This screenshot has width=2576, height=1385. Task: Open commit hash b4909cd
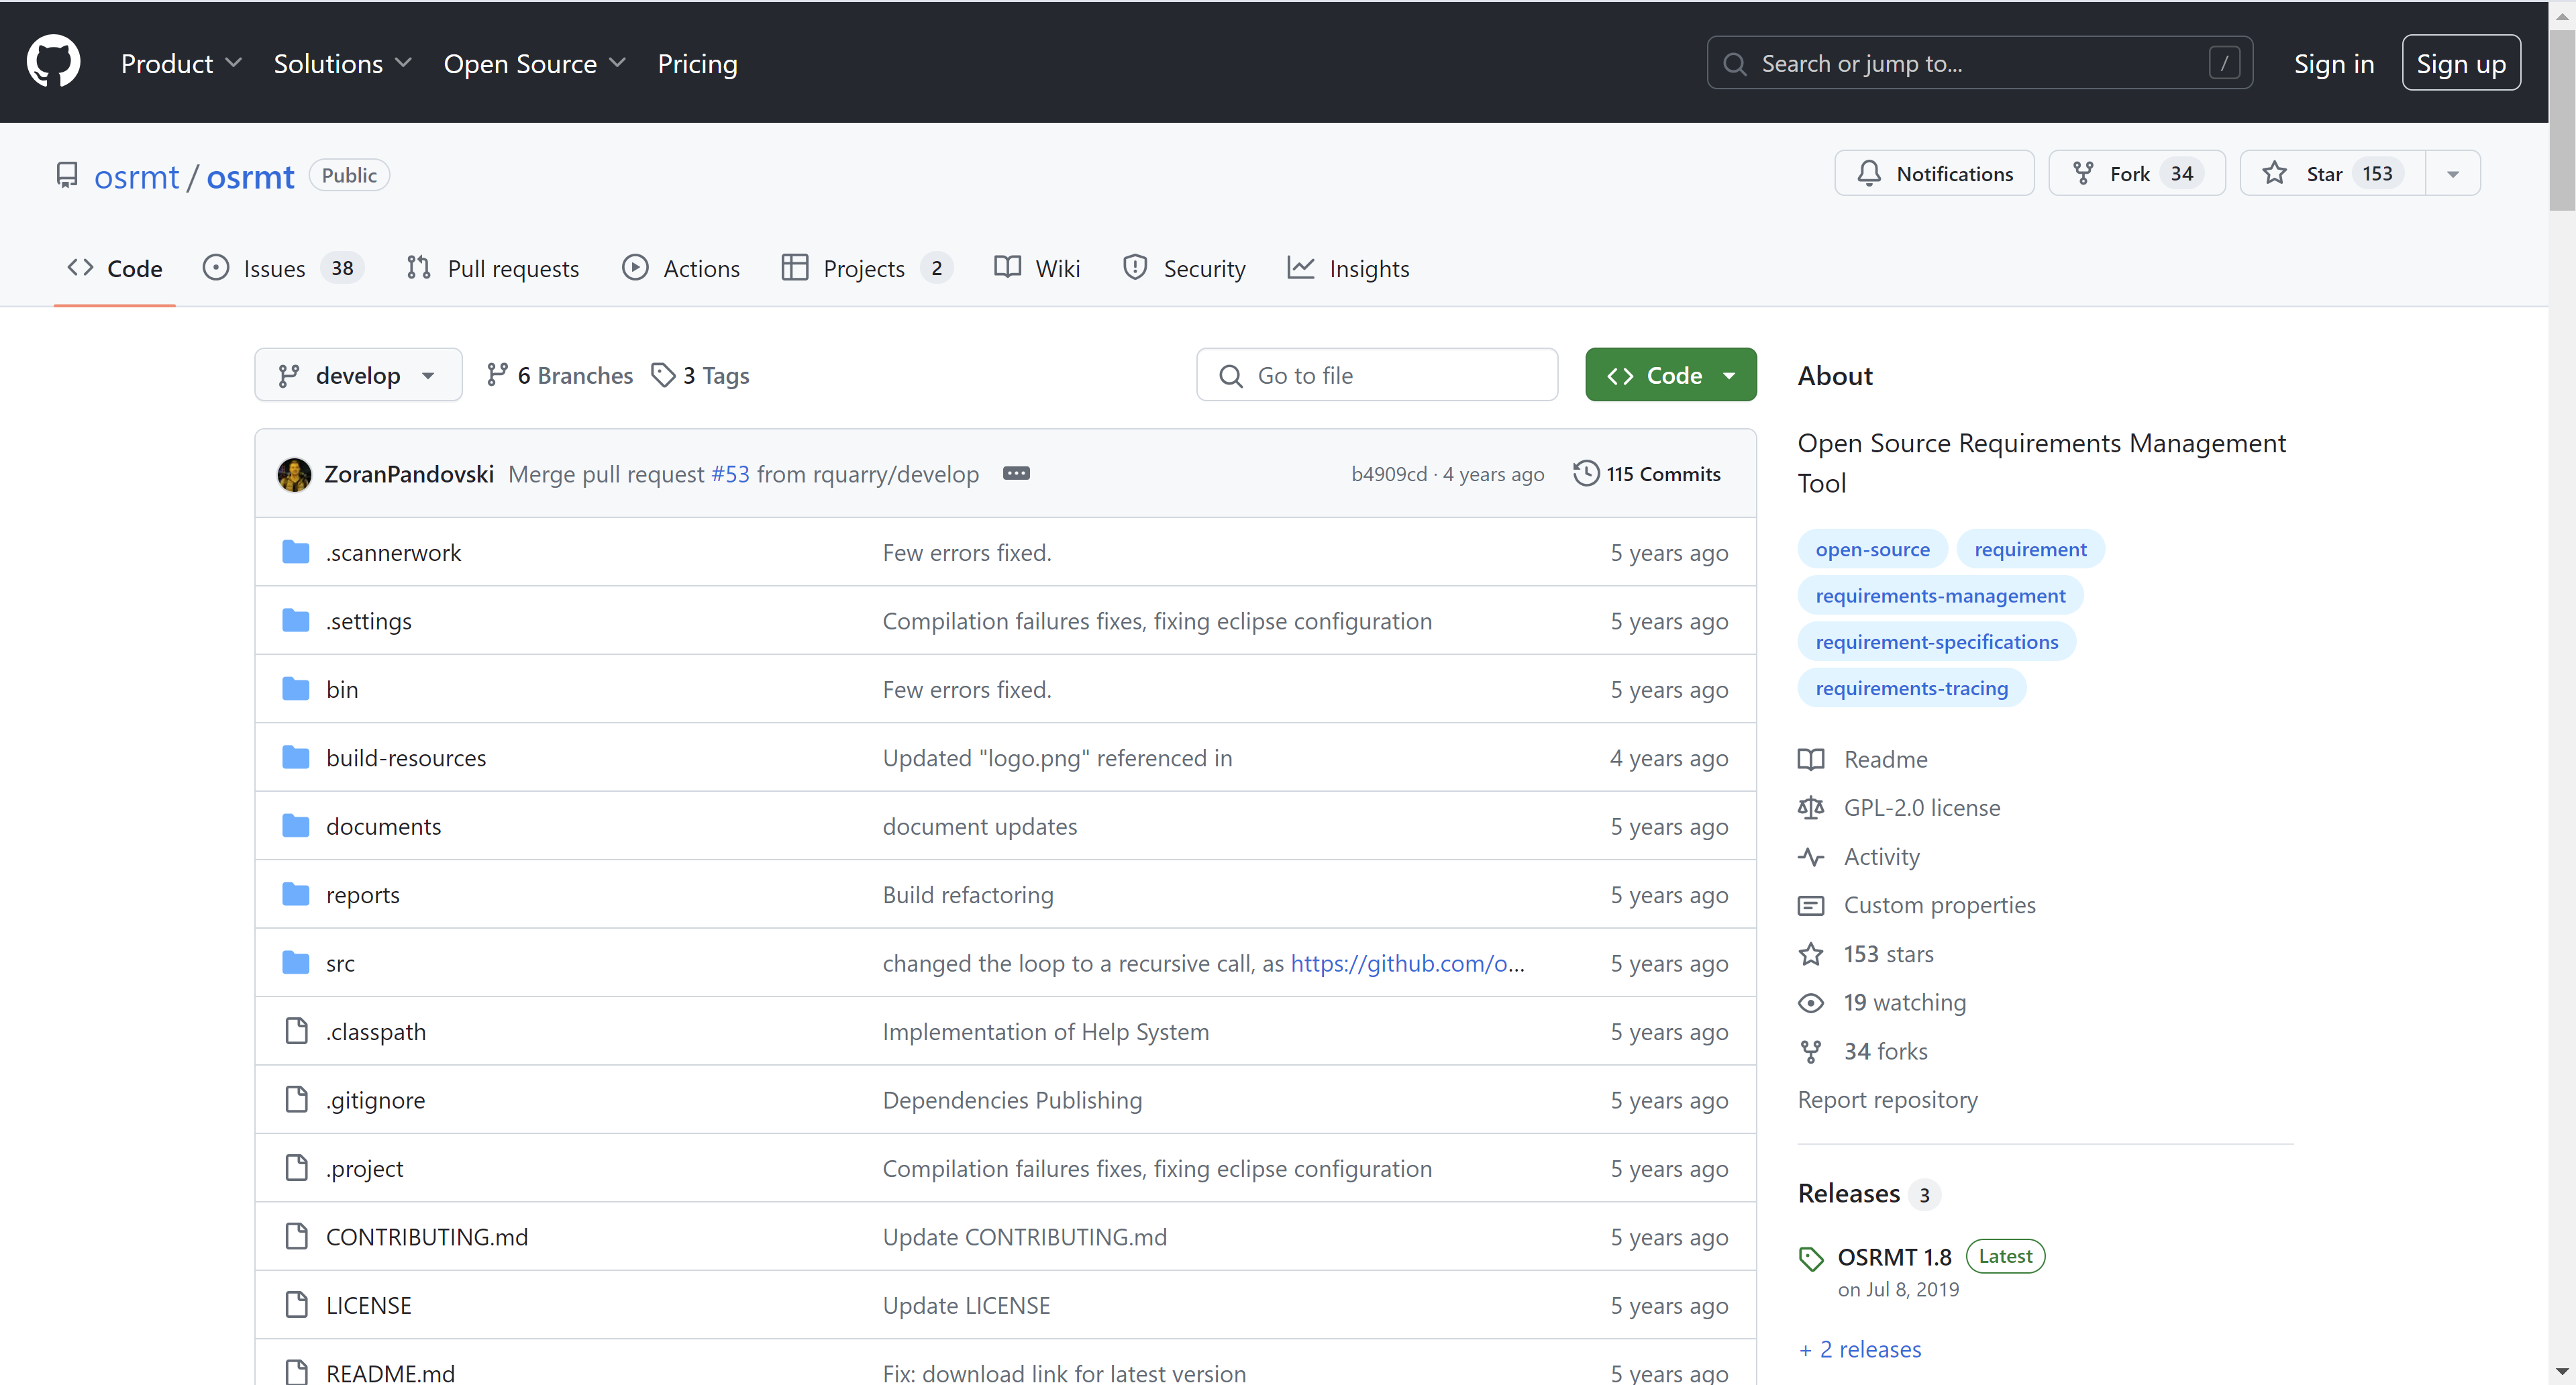click(1389, 474)
